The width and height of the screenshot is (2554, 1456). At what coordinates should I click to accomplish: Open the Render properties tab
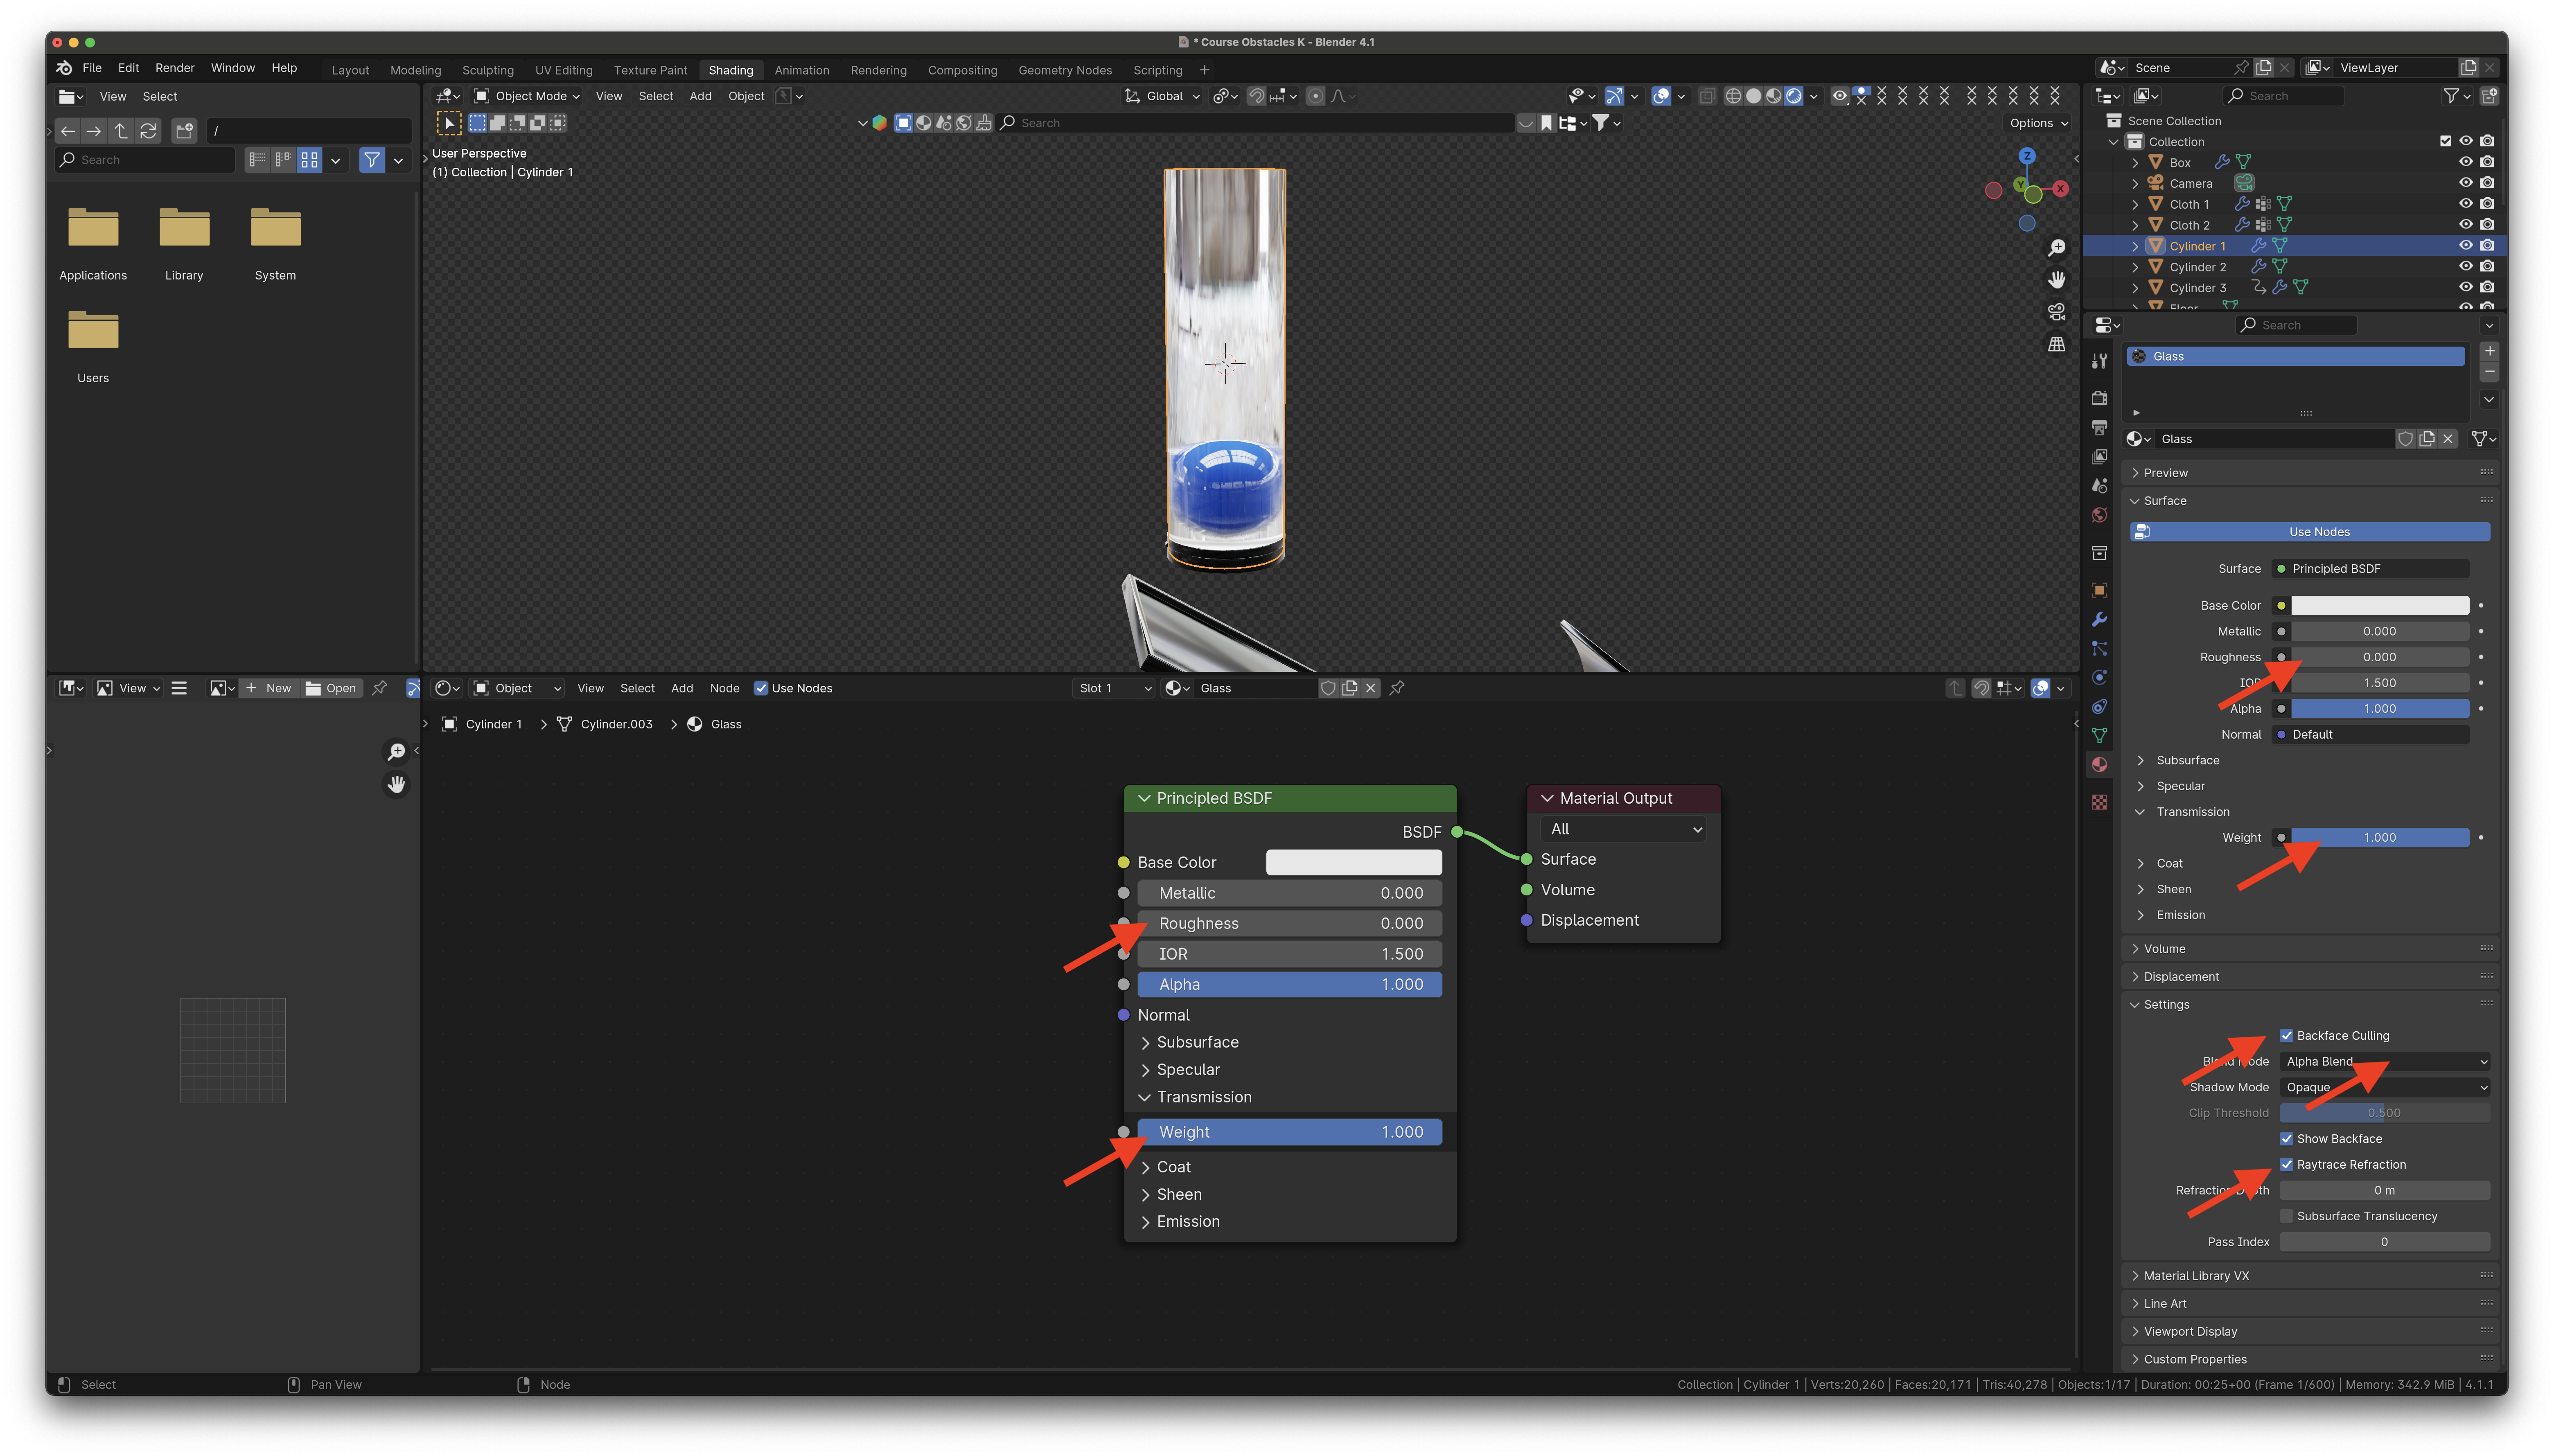pyautogui.click(x=2099, y=398)
